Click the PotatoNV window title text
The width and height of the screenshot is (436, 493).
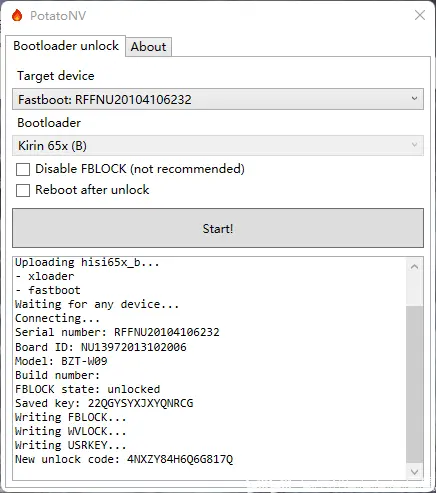tap(58, 16)
